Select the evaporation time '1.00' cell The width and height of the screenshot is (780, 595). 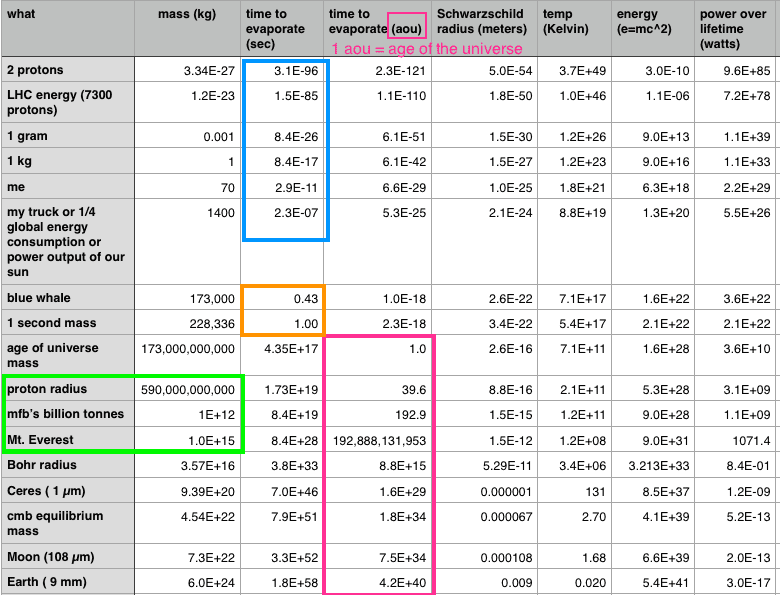point(282,323)
